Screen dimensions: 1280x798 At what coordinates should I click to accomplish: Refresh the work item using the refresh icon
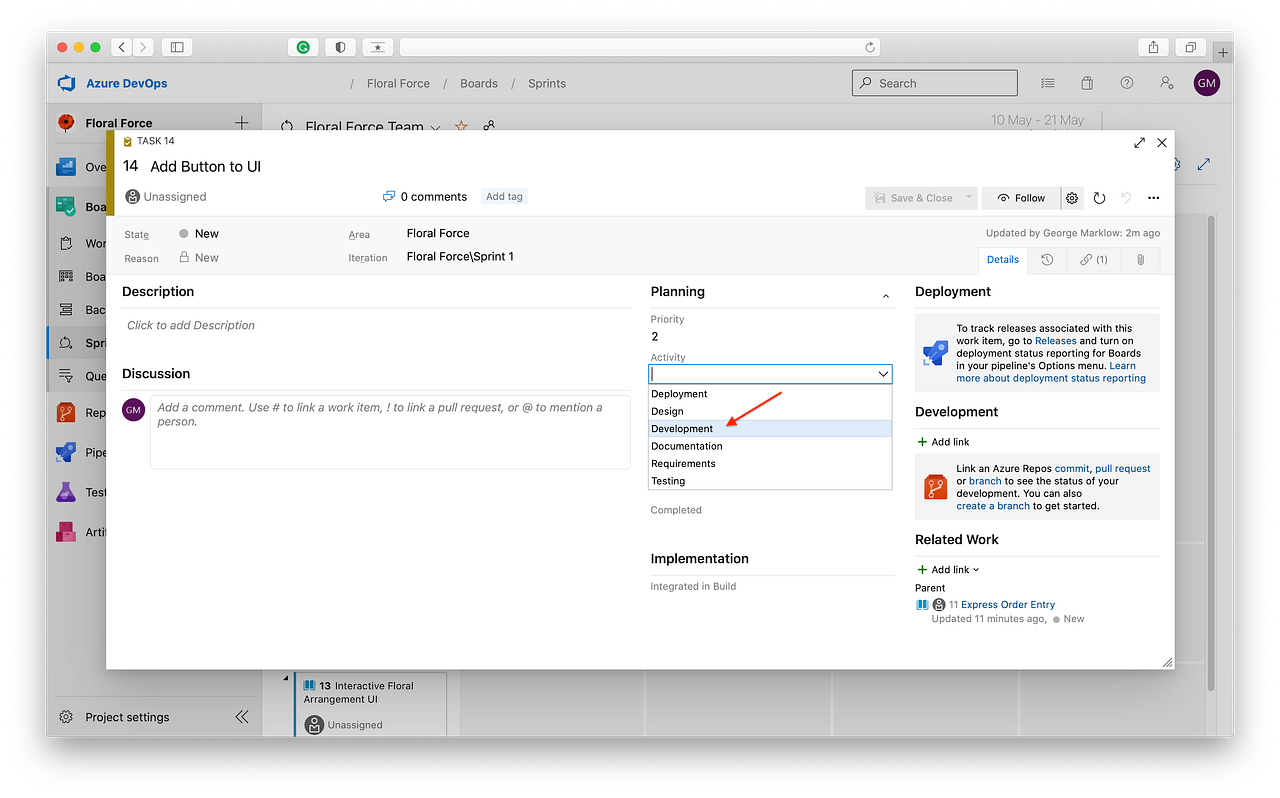(1099, 198)
